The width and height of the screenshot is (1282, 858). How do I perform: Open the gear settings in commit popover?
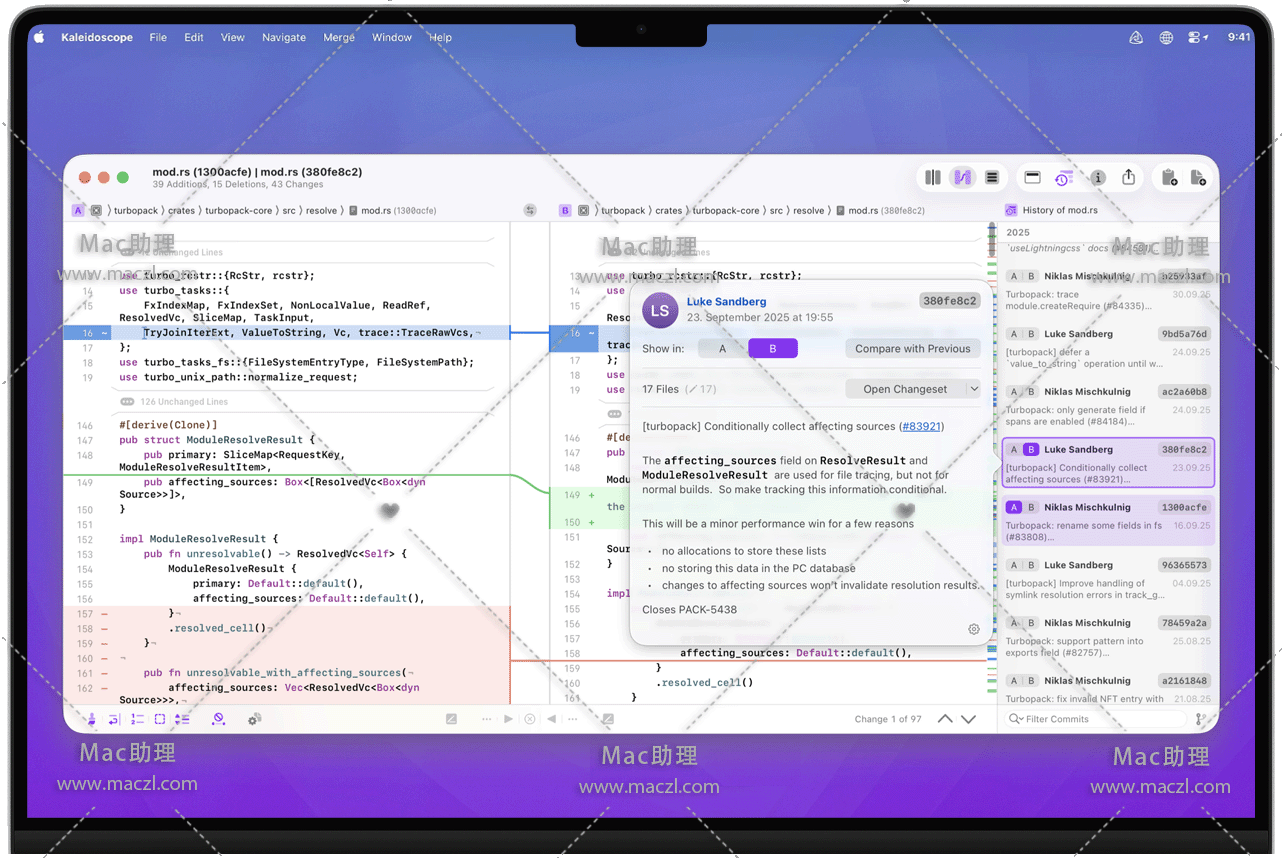coord(974,629)
